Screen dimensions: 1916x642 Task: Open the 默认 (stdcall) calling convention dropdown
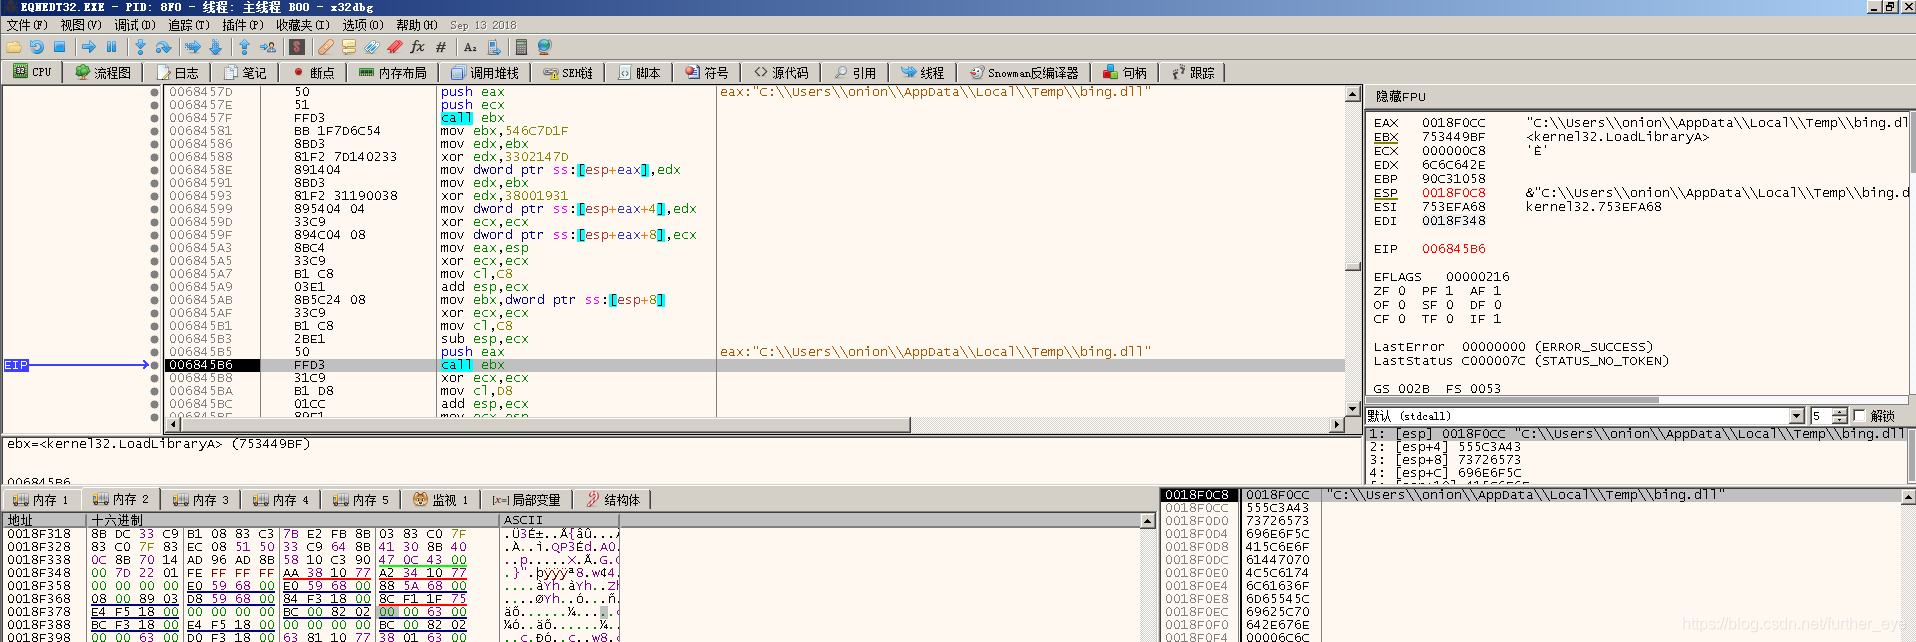(1797, 416)
